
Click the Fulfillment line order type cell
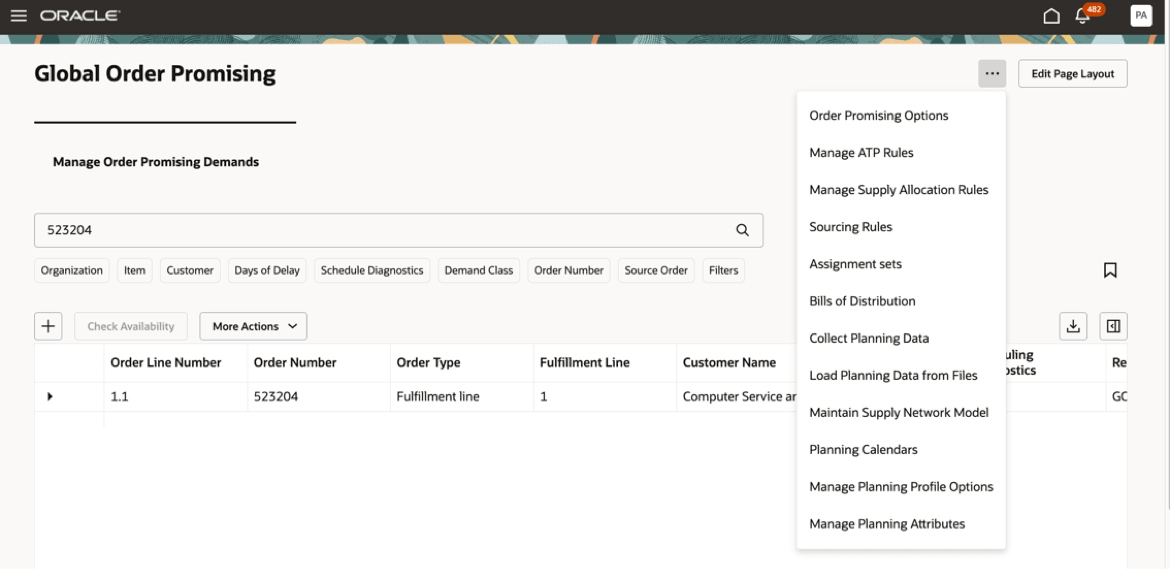tap(462, 397)
